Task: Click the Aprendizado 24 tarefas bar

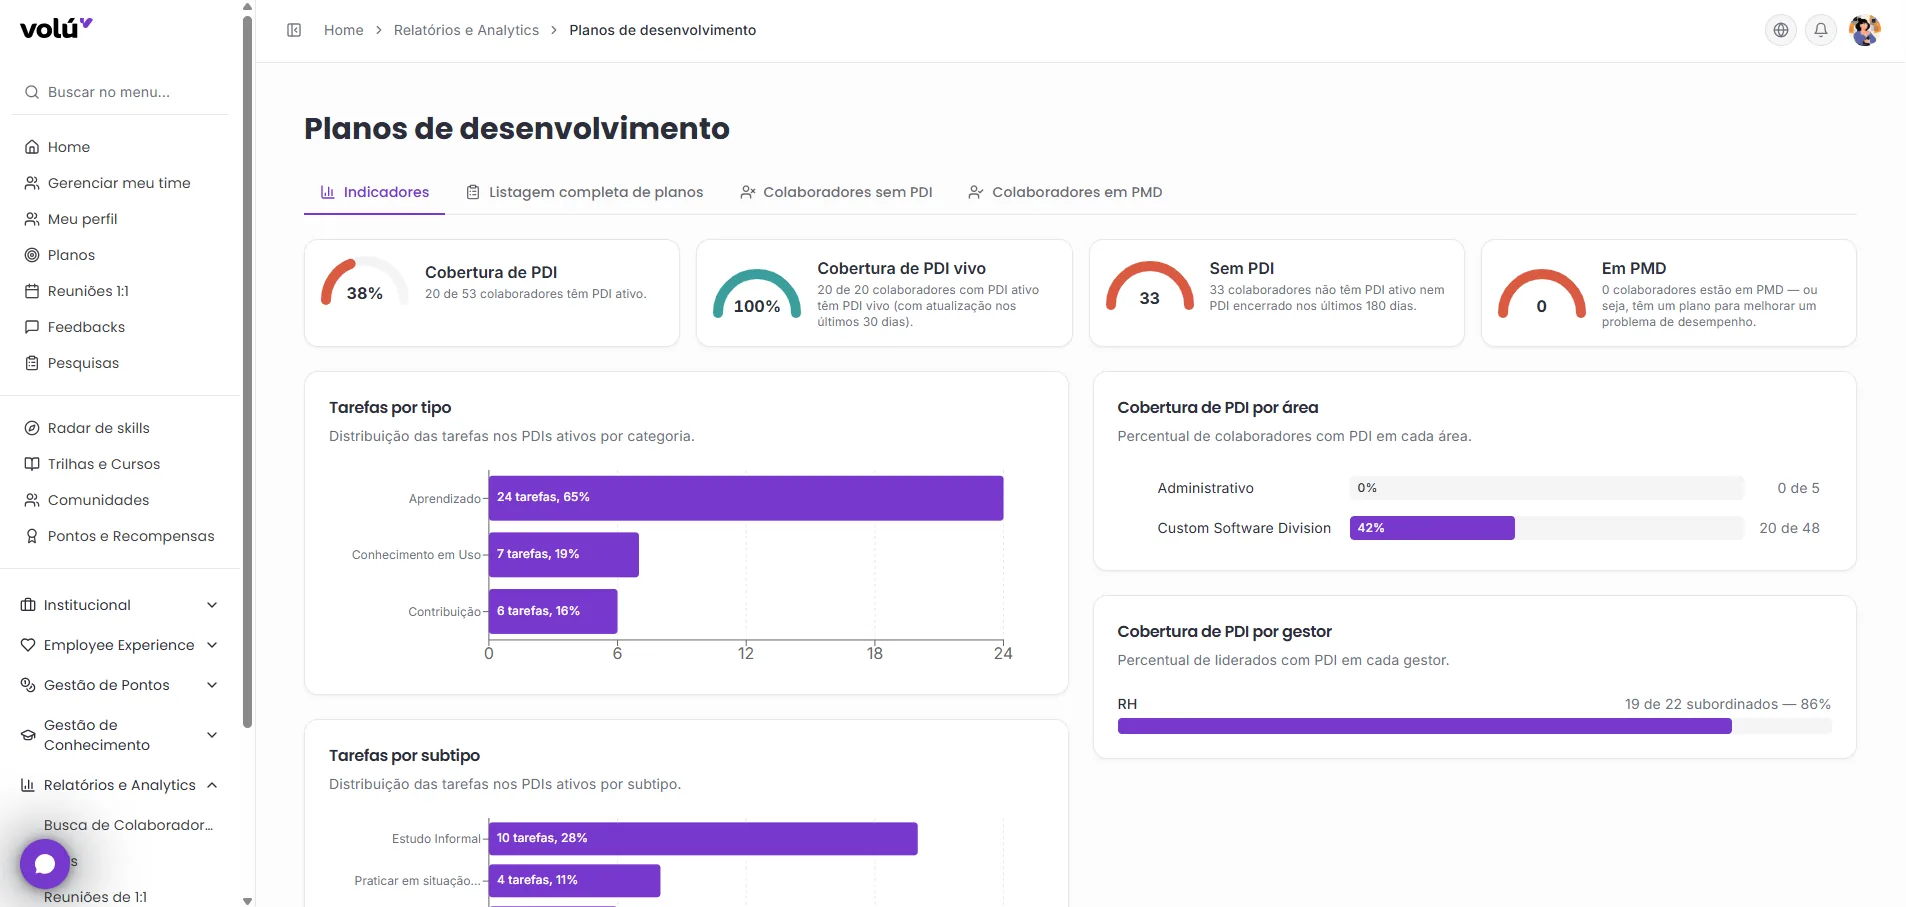Action: [746, 498]
